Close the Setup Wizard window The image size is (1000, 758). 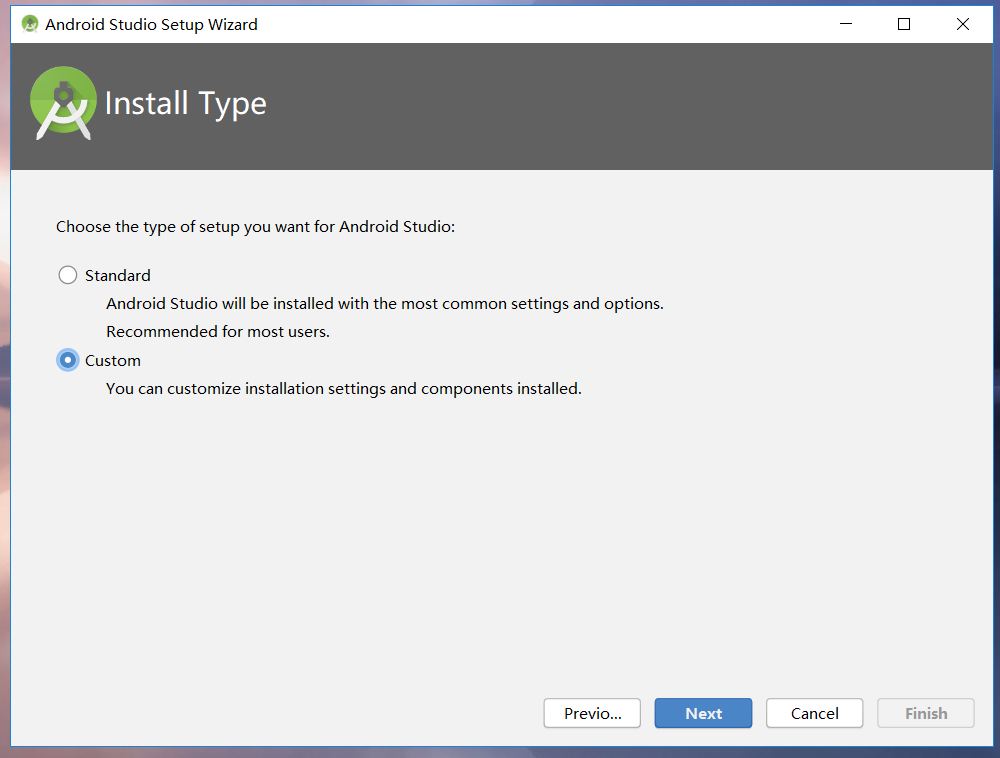(963, 24)
